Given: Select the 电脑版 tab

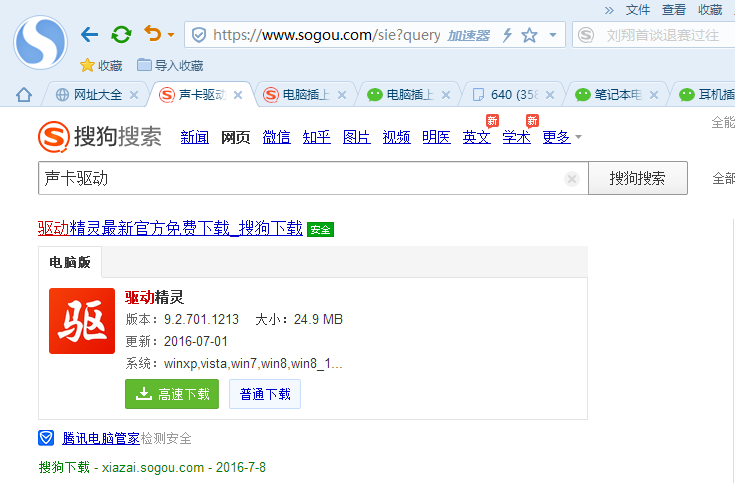Looking at the screenshot, I should 70,262.
